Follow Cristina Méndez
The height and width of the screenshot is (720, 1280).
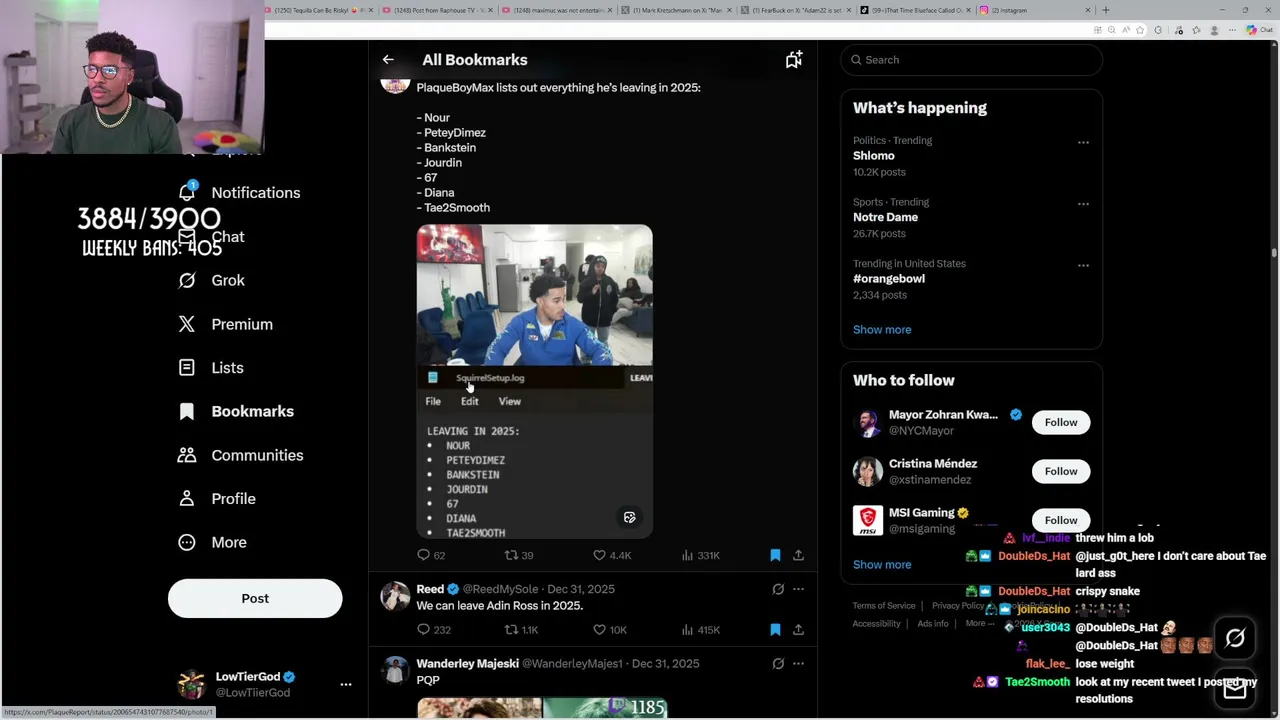point(1061,471)
